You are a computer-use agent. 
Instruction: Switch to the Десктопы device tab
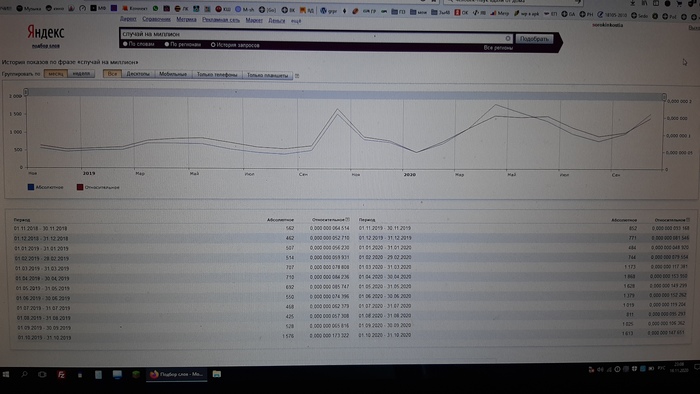pos(138,74)
